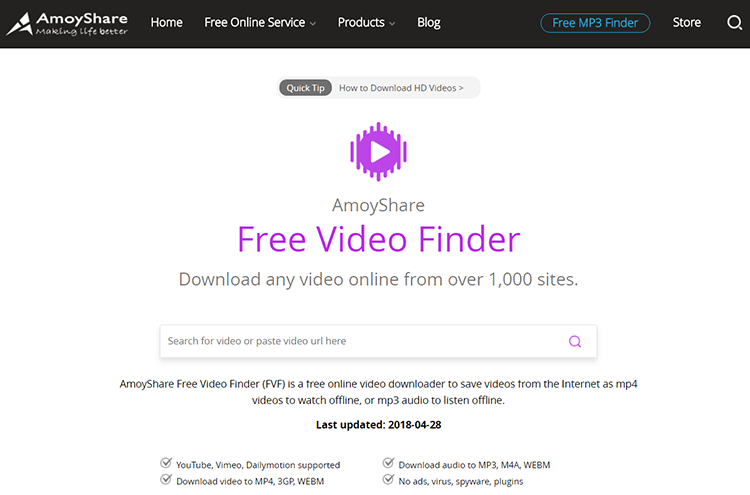Click checkmark icon beside Download audio to MP3
The image size is (750, 495).
click(x=388, y=463)
